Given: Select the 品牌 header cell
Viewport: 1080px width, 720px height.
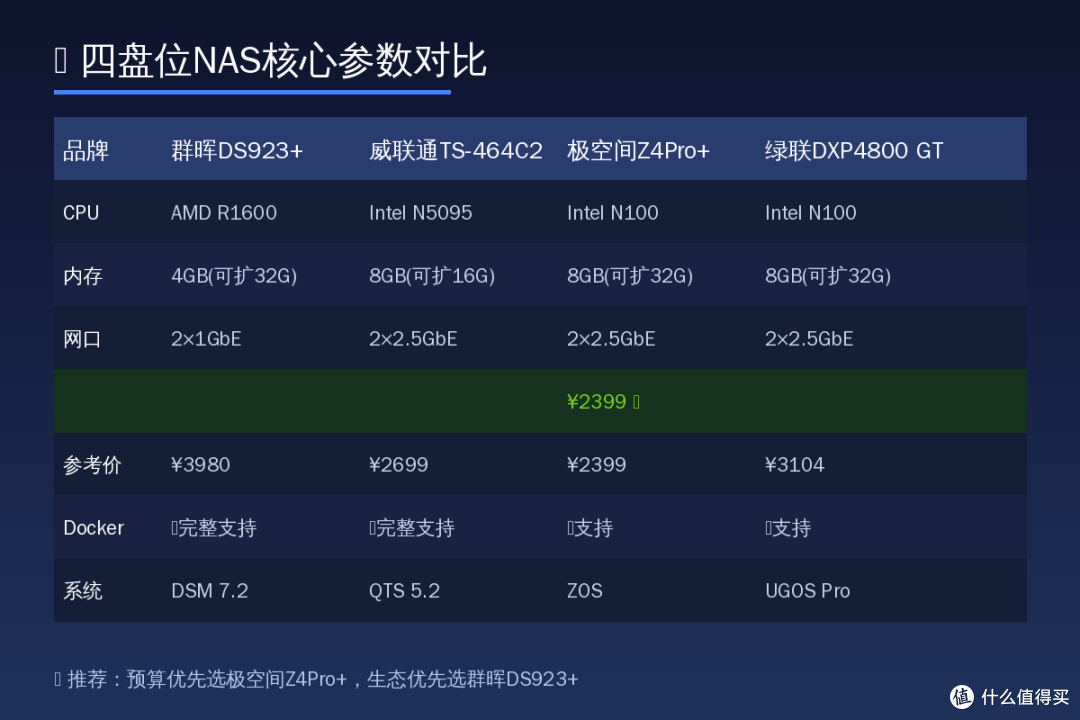Looking at the screenshot, I should point(85,150).
